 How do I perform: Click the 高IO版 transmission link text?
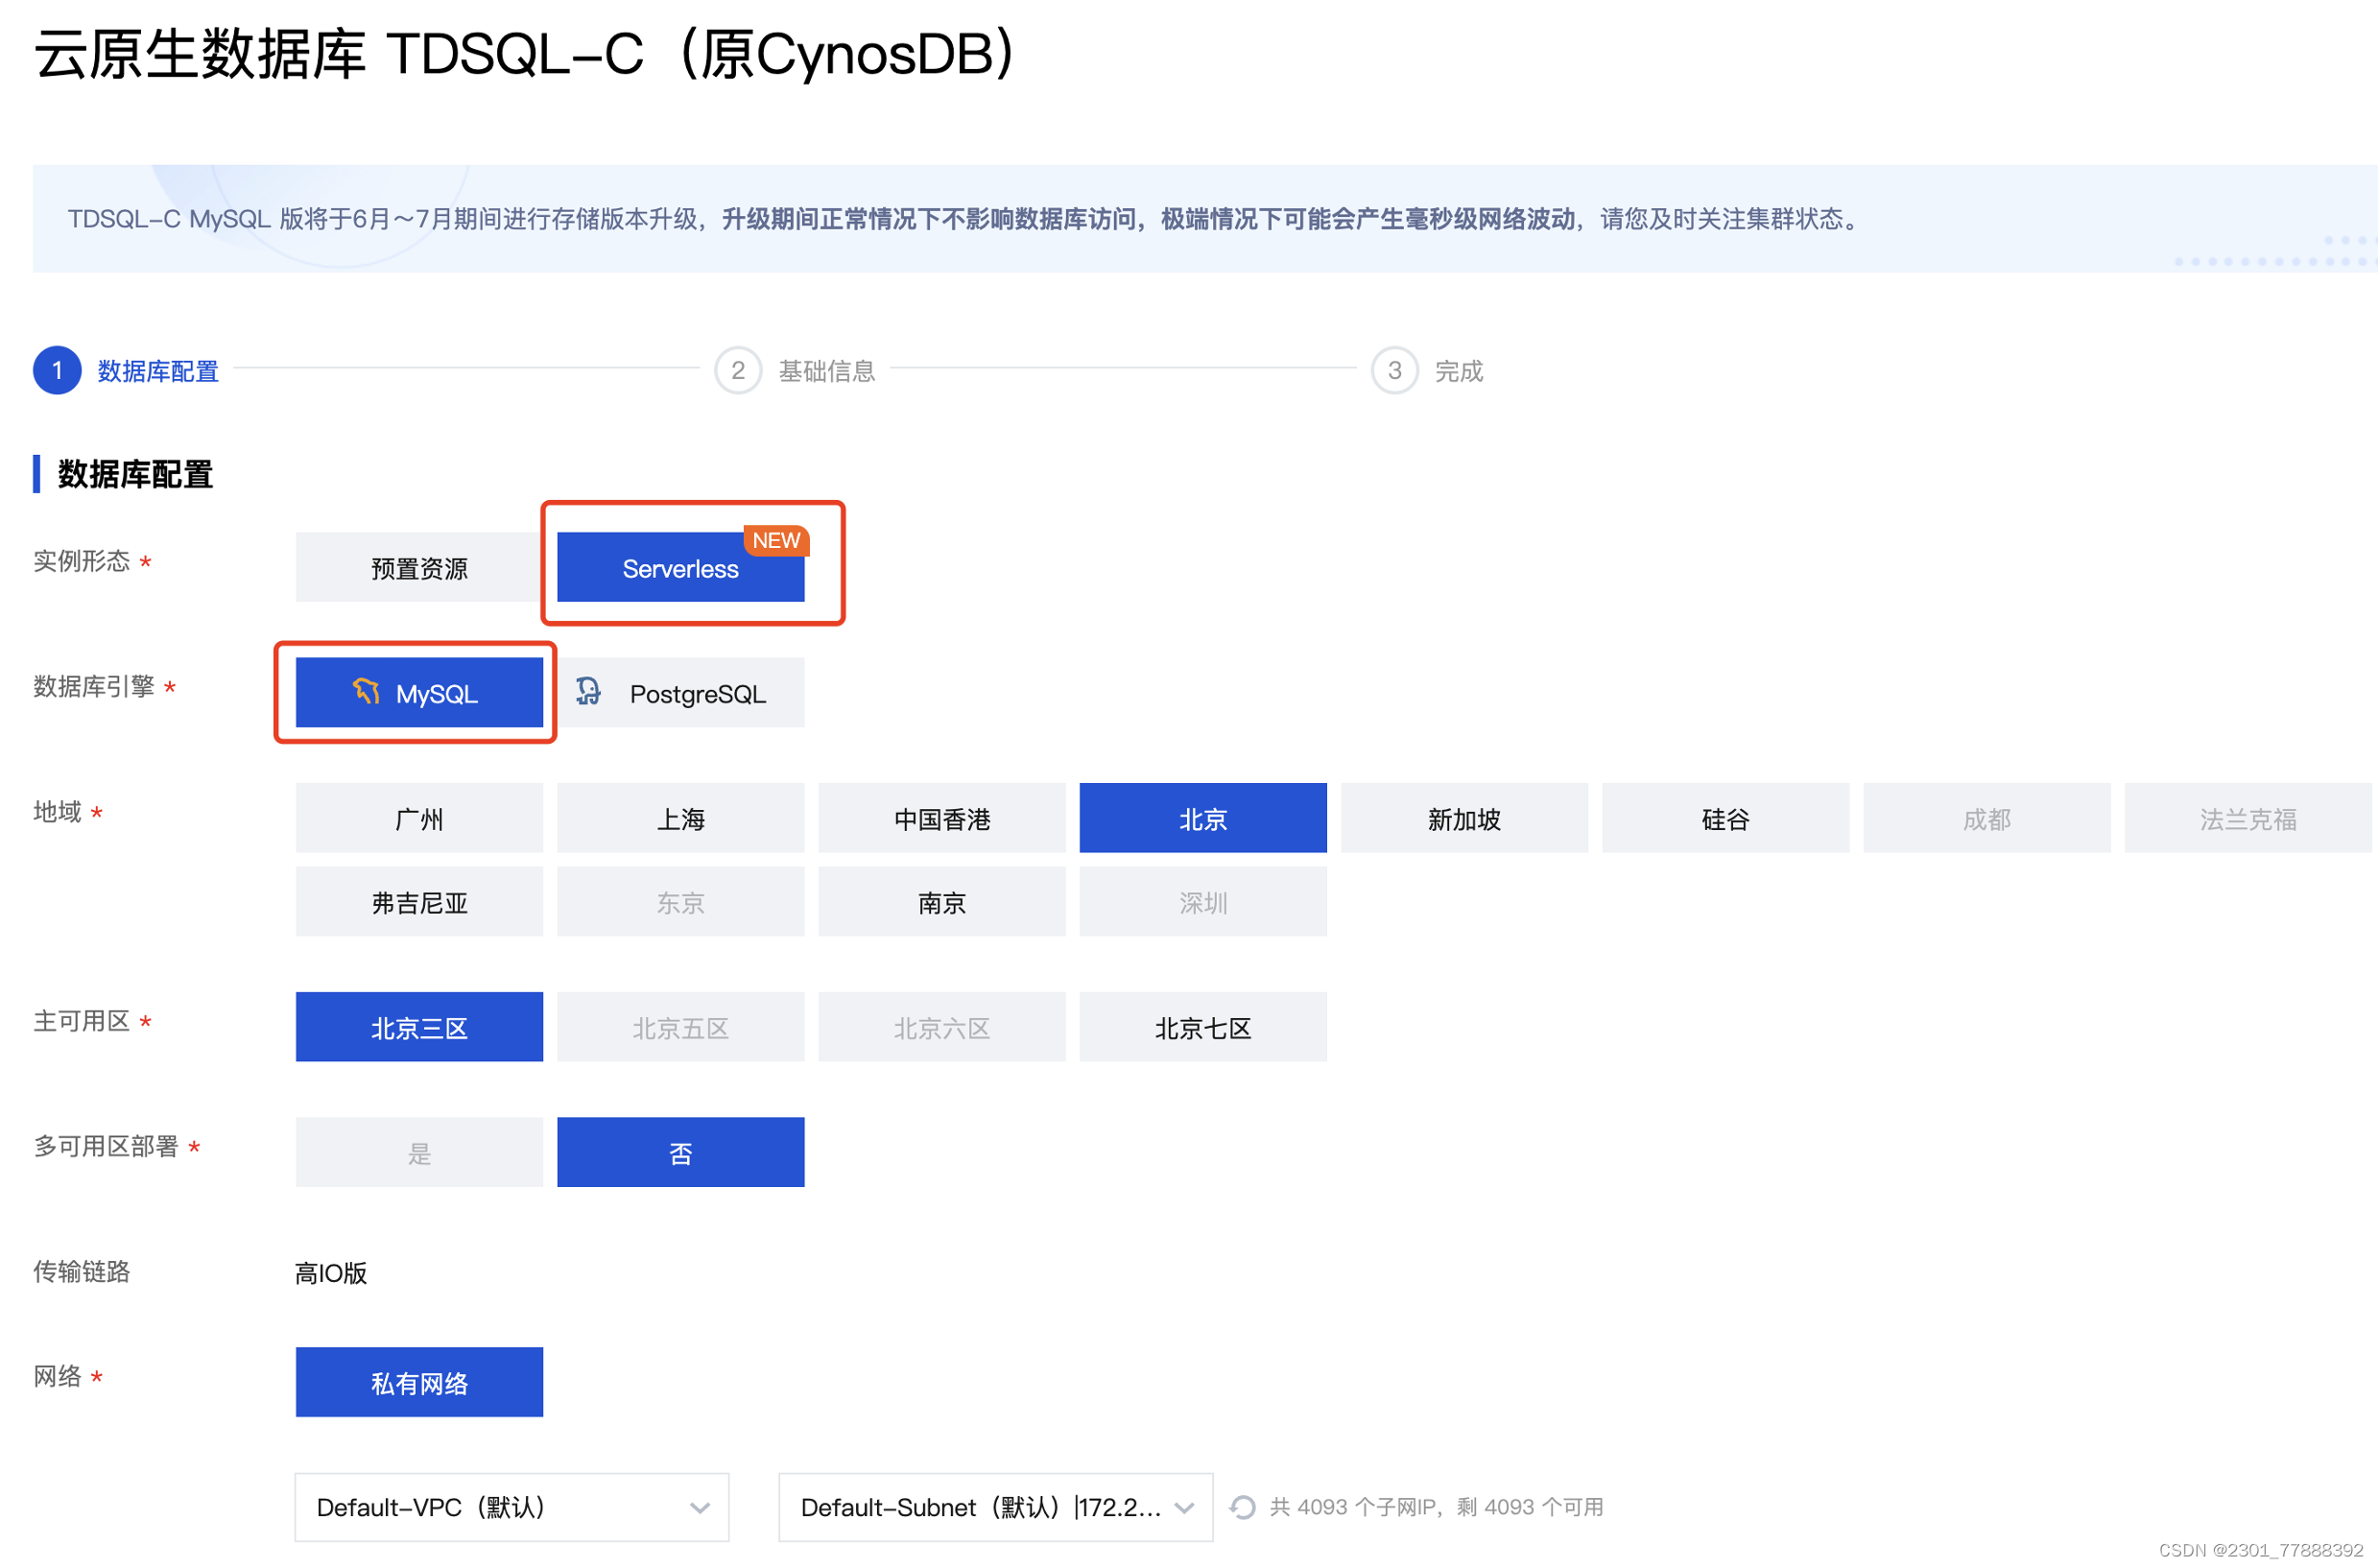coord(331,1273)
